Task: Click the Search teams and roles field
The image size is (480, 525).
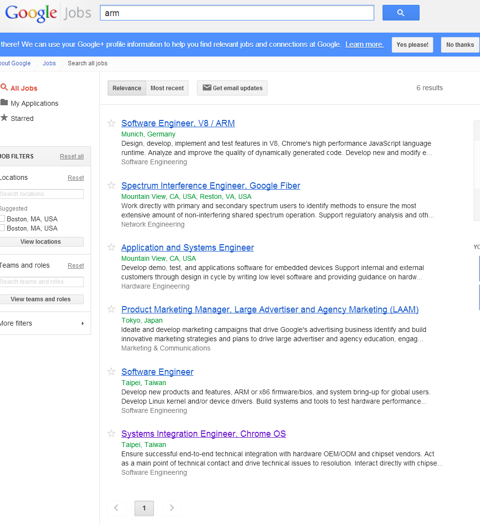Action: [42, 282]
